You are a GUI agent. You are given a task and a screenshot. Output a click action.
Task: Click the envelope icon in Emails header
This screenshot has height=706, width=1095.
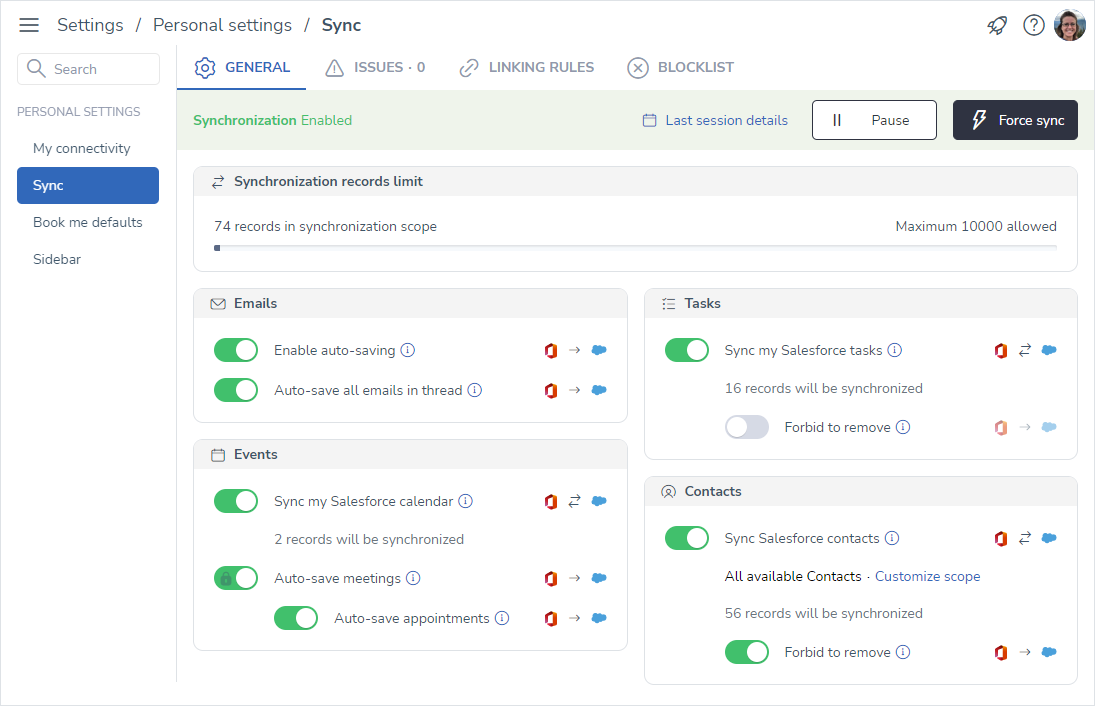tap(218, 304)
